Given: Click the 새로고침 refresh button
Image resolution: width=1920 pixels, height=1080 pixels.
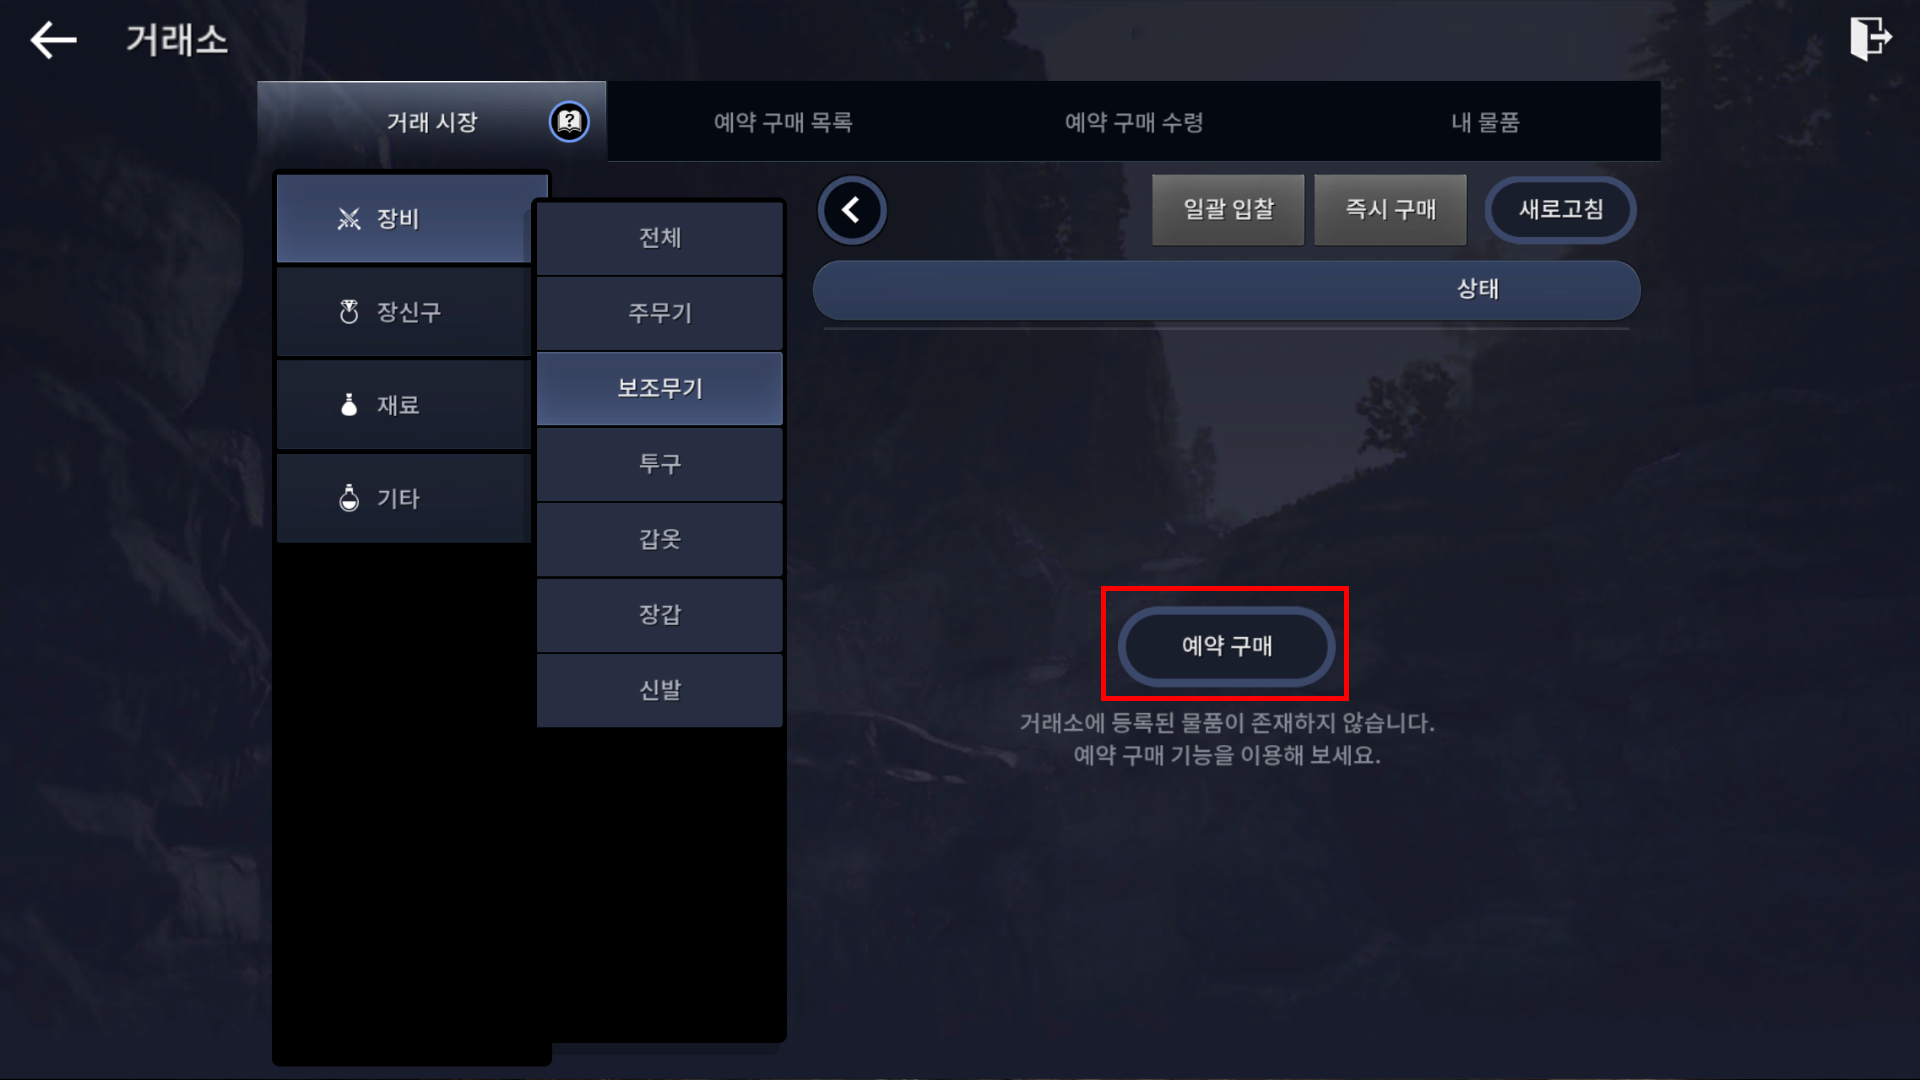Looking at the screenshot, I should coord(1560,210).
